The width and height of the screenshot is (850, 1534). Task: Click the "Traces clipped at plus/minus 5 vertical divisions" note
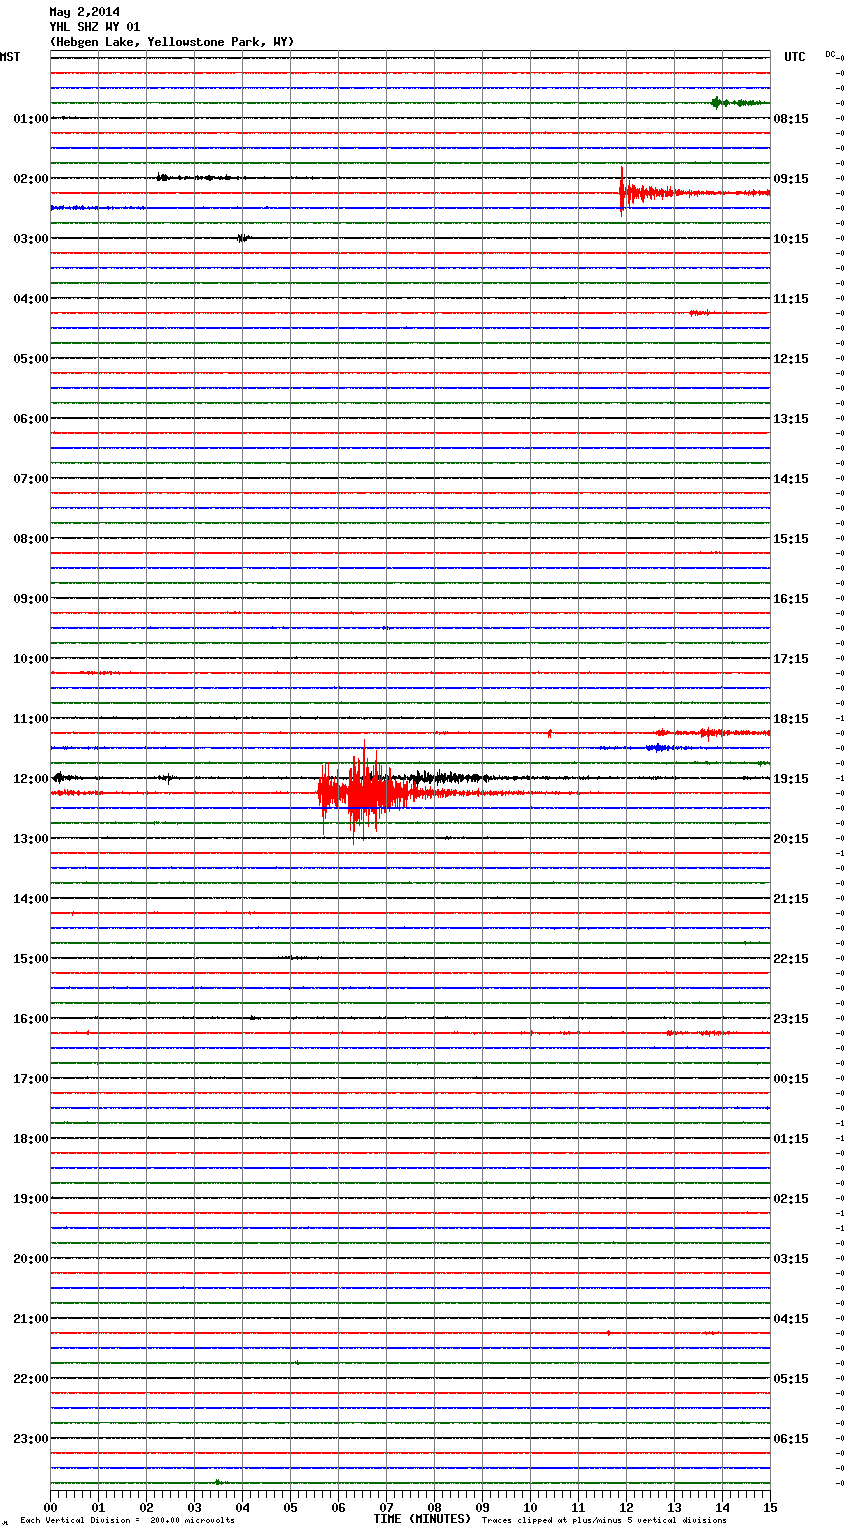(604, 1521)
